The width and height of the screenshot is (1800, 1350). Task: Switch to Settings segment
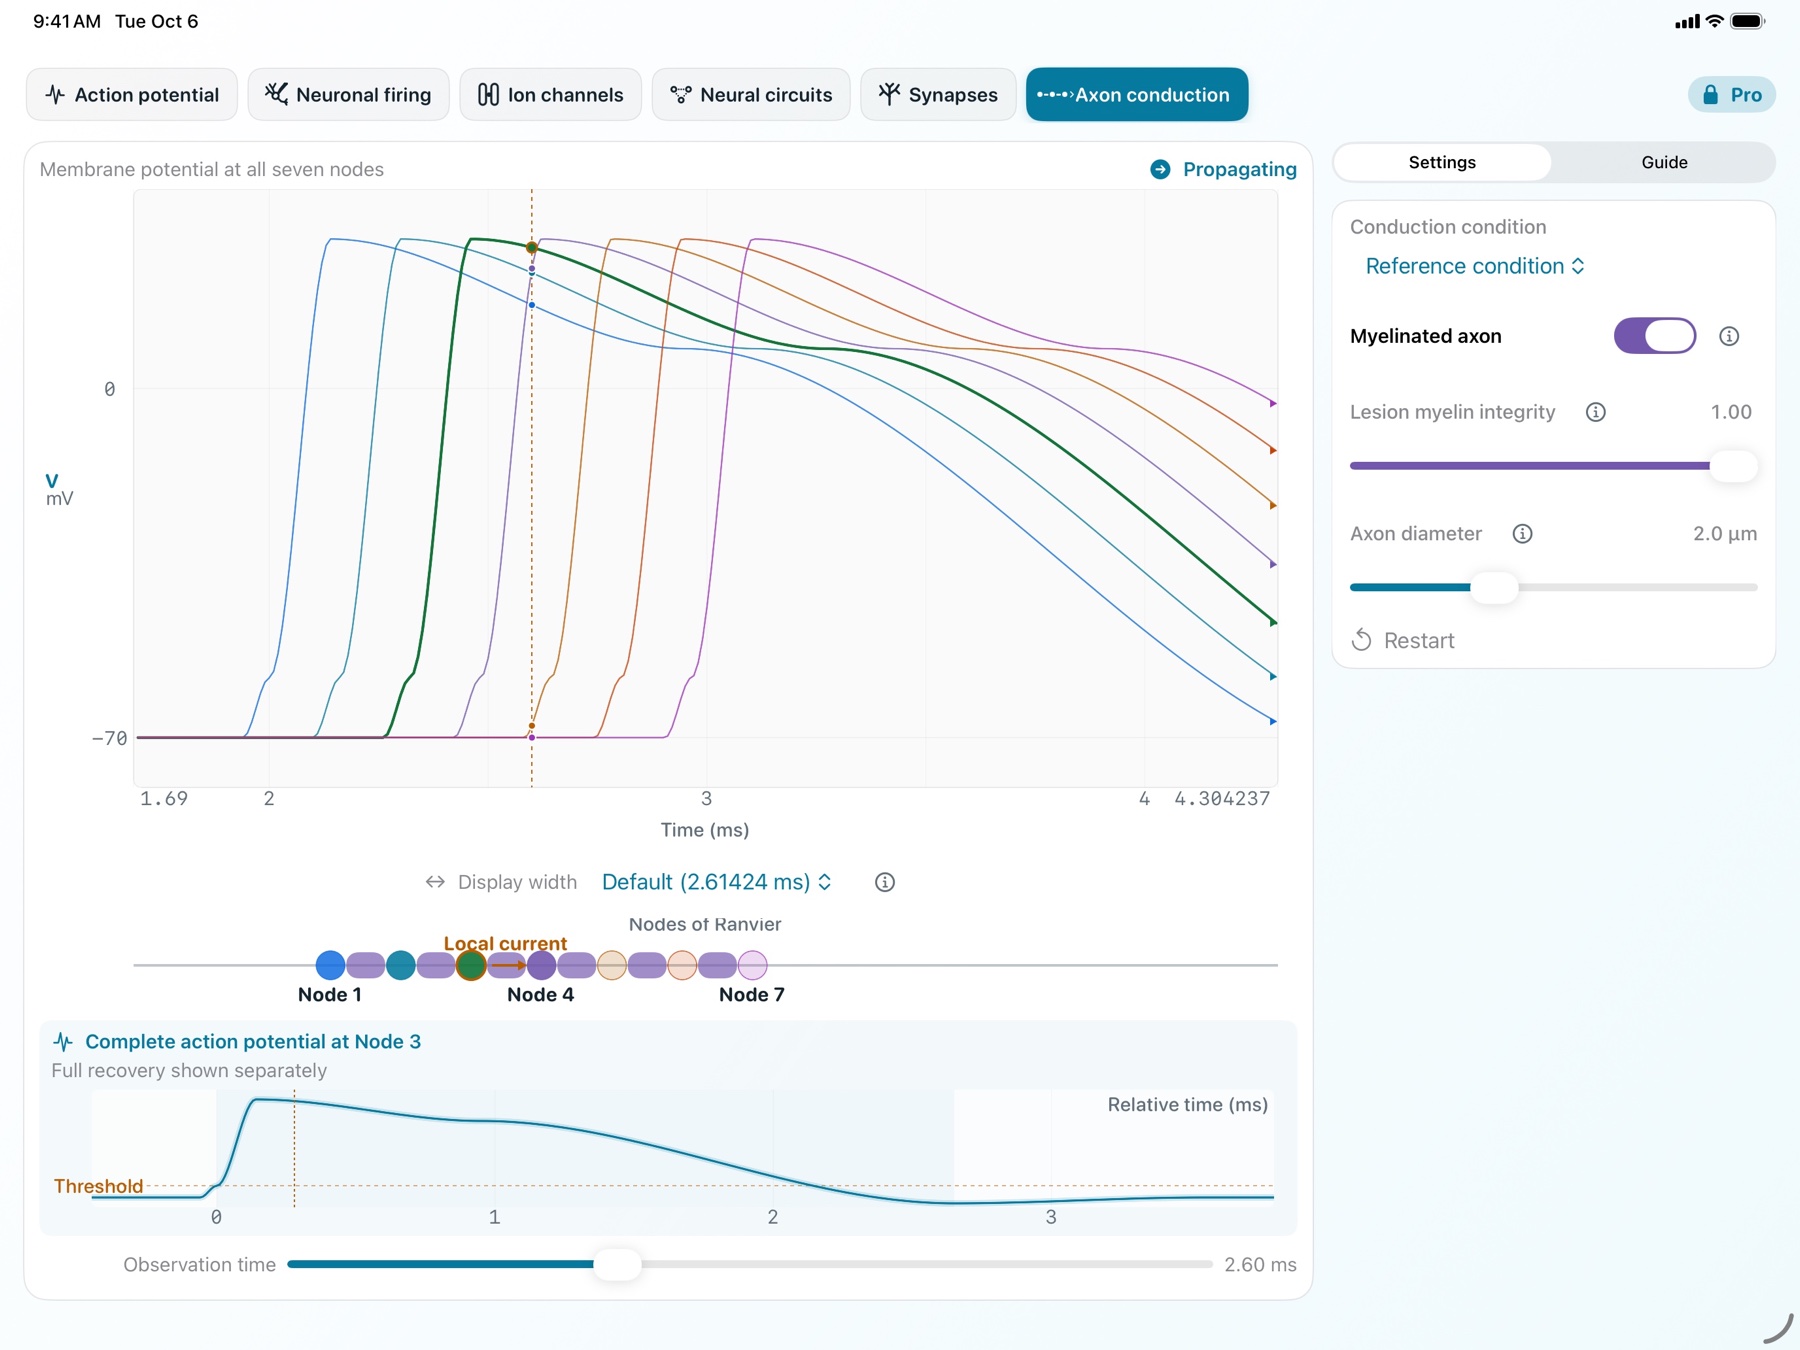[x=1442, y=162]
